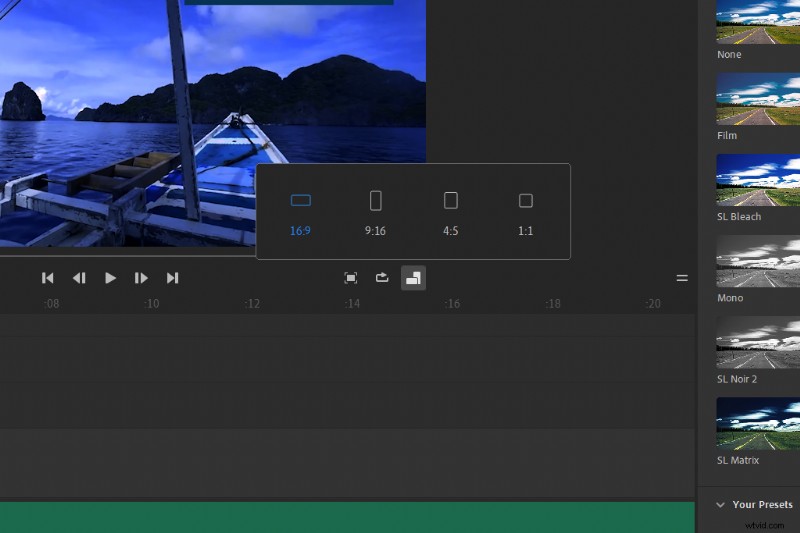Select the 4:5 aspect ratio

(451, 214)
